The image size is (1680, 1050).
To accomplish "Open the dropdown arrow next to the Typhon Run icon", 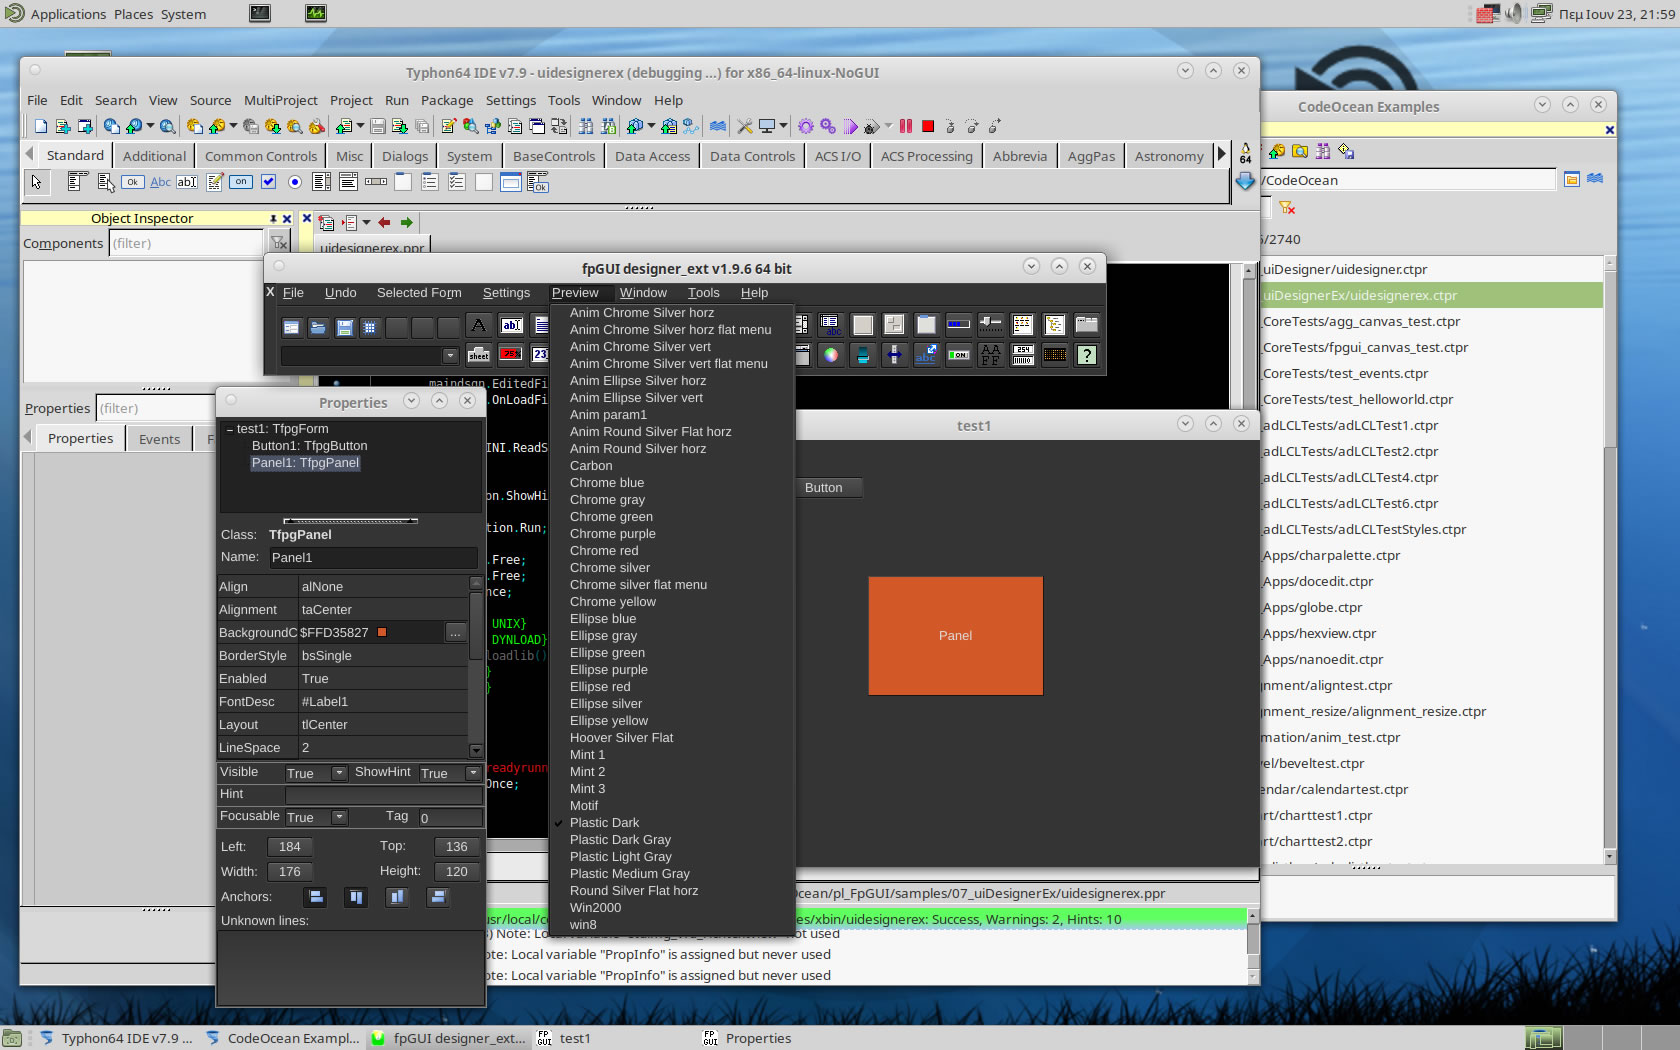I will [888, 126].
